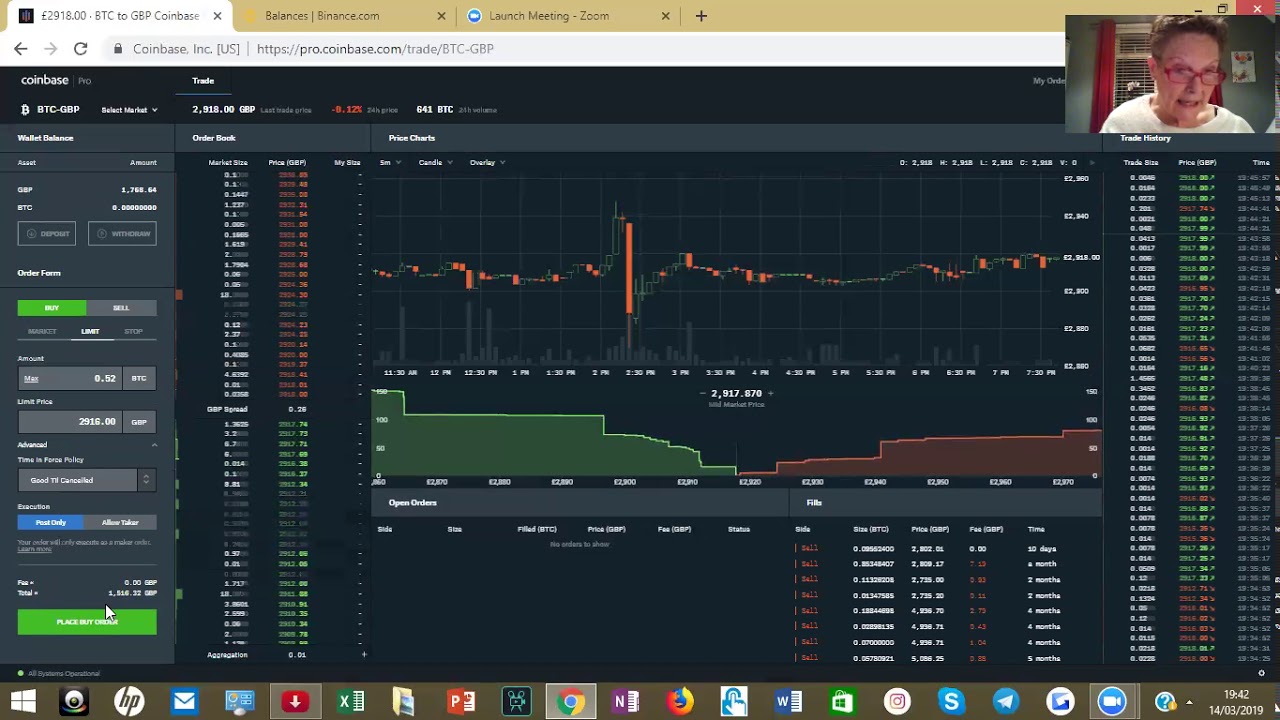Viewport: 1280px width, 720px height.
Task: Open the 5m timeframe dropdown
Action: coord(388,162)
